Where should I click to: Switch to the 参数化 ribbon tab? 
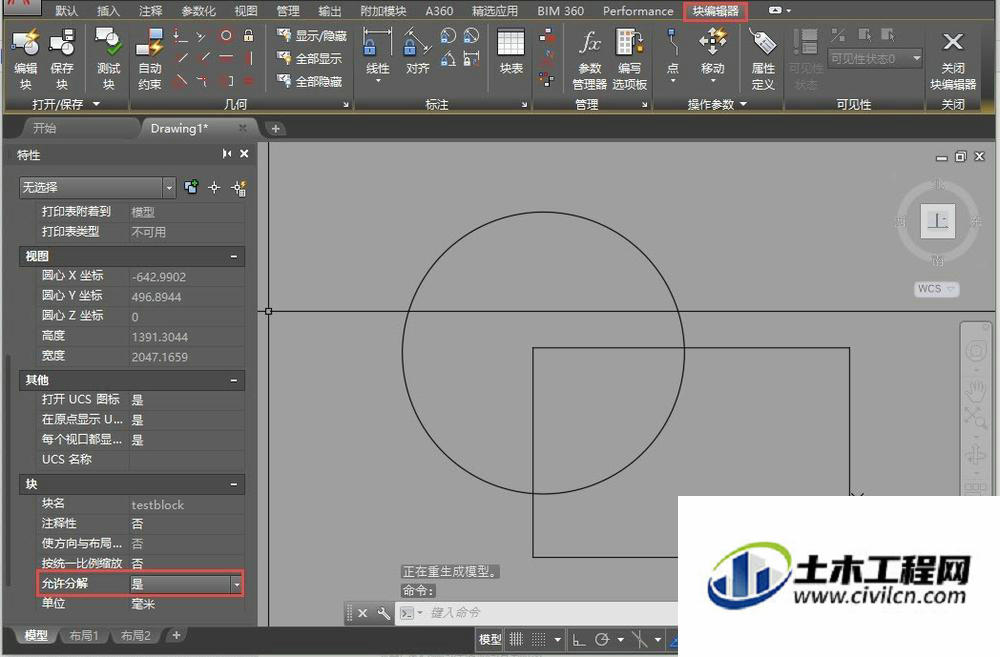(x=198, y=11)
